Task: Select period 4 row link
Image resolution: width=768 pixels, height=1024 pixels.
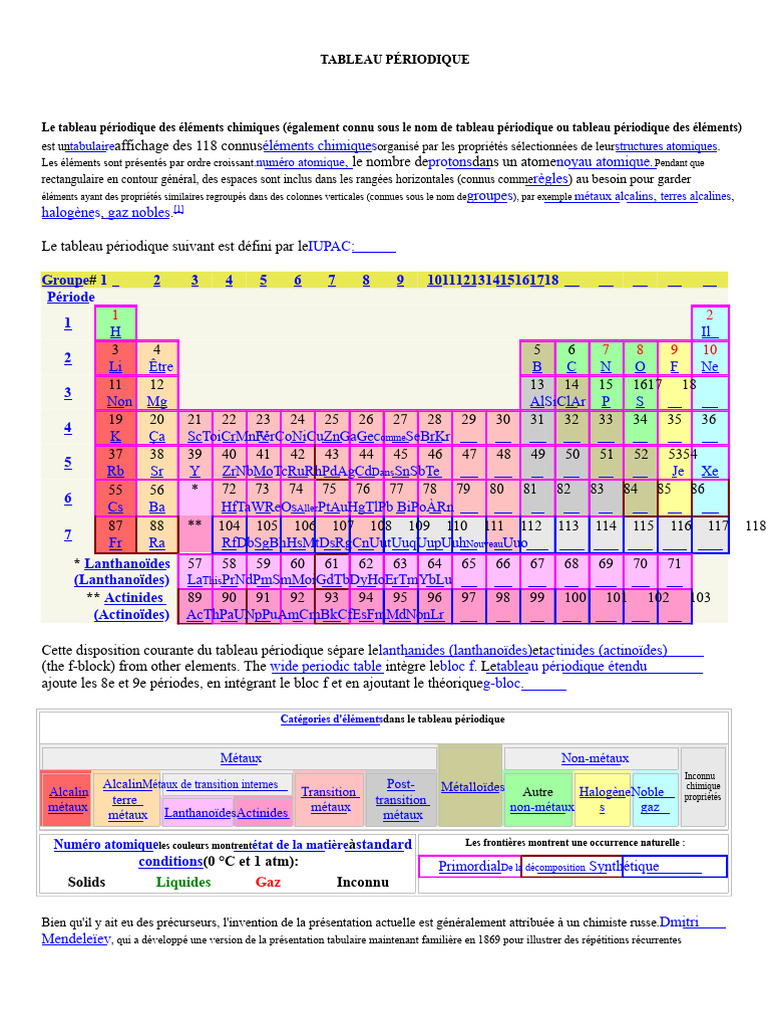Action: (x=68, y=428)
